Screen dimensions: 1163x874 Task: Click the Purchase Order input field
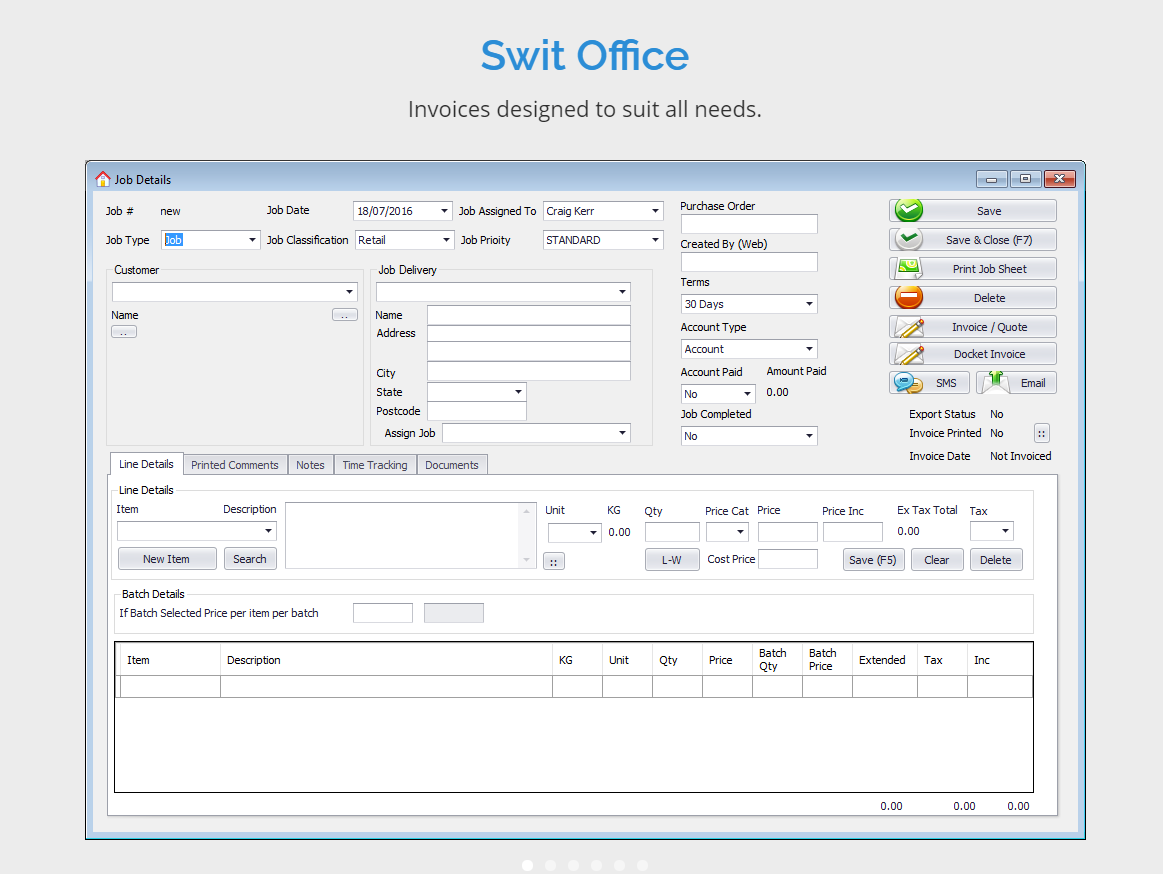749,224
